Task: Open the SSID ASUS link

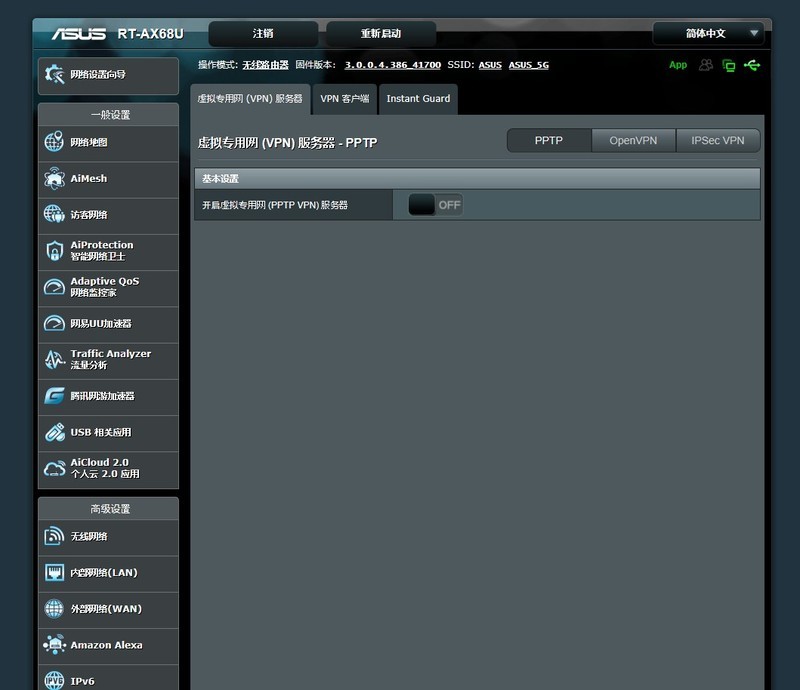Action: point(490,65)
